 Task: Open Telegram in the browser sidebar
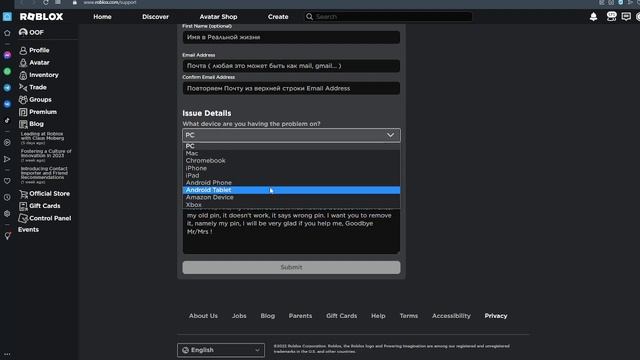7,88
